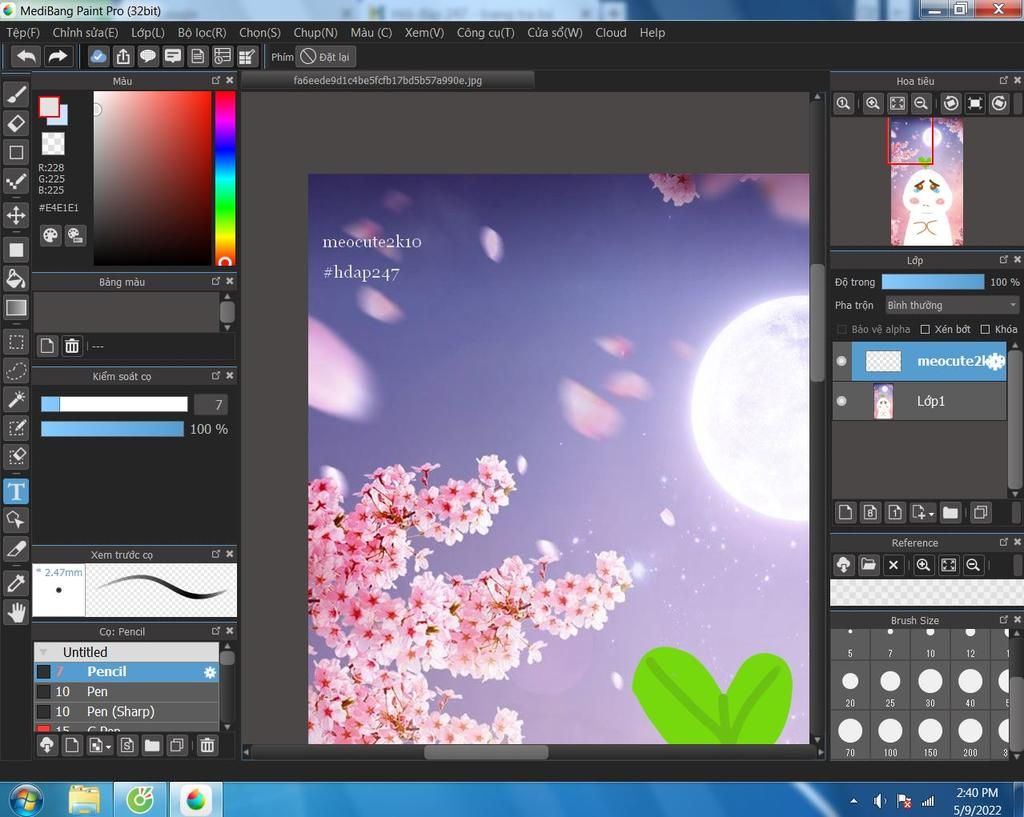
Task: Show hidden system tray icons
Action: click(854, 801)
